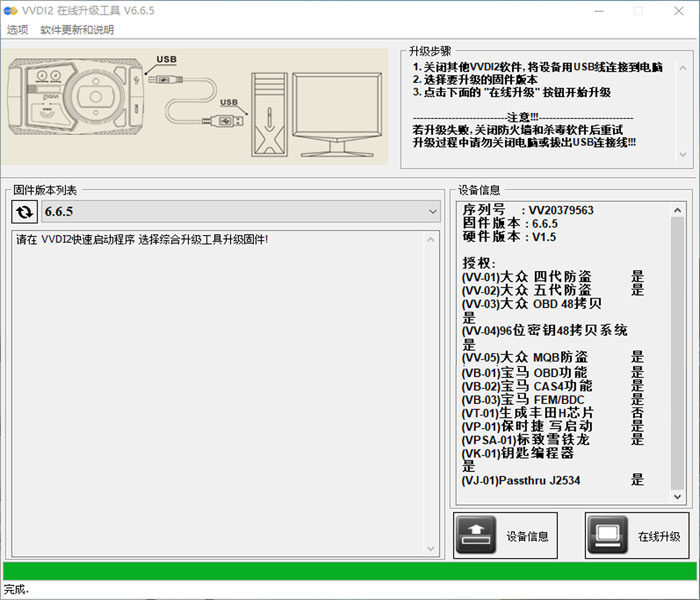Open the 6.6.5 firmware version dropdown

(241, 212)
